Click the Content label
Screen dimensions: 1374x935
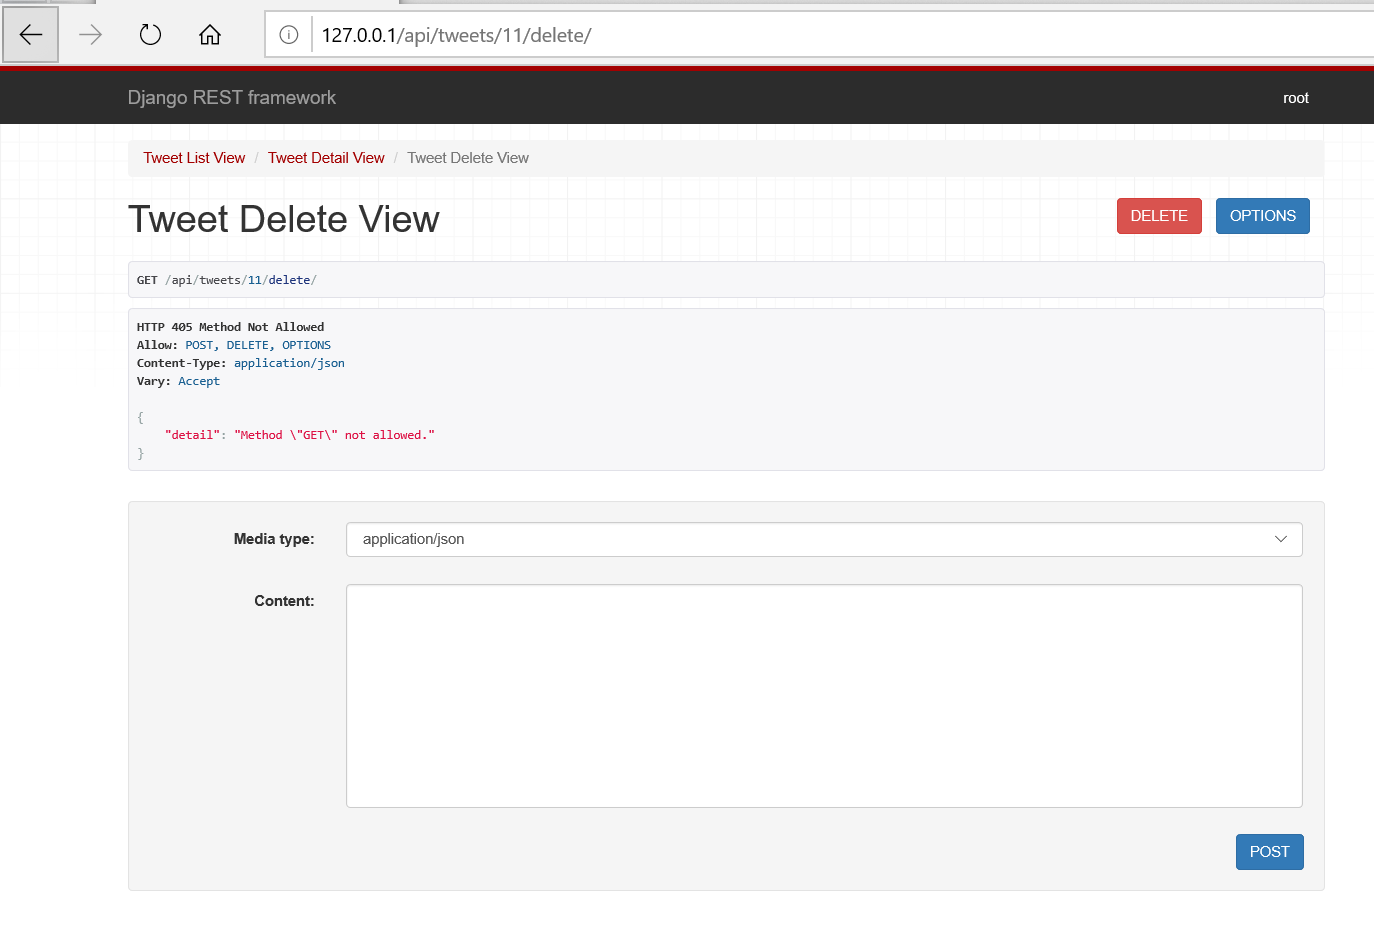tap(284, 601)
